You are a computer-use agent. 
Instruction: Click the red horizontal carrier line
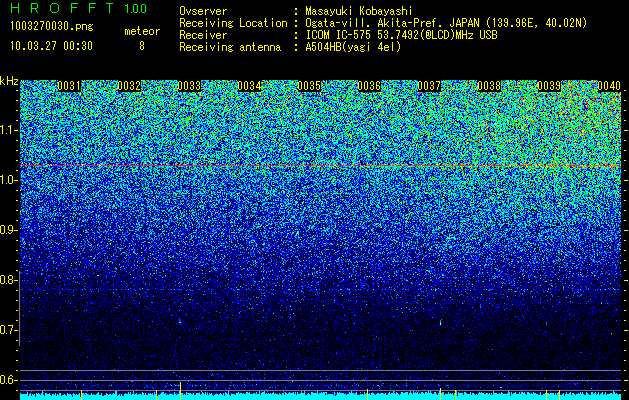click(321, 166)
